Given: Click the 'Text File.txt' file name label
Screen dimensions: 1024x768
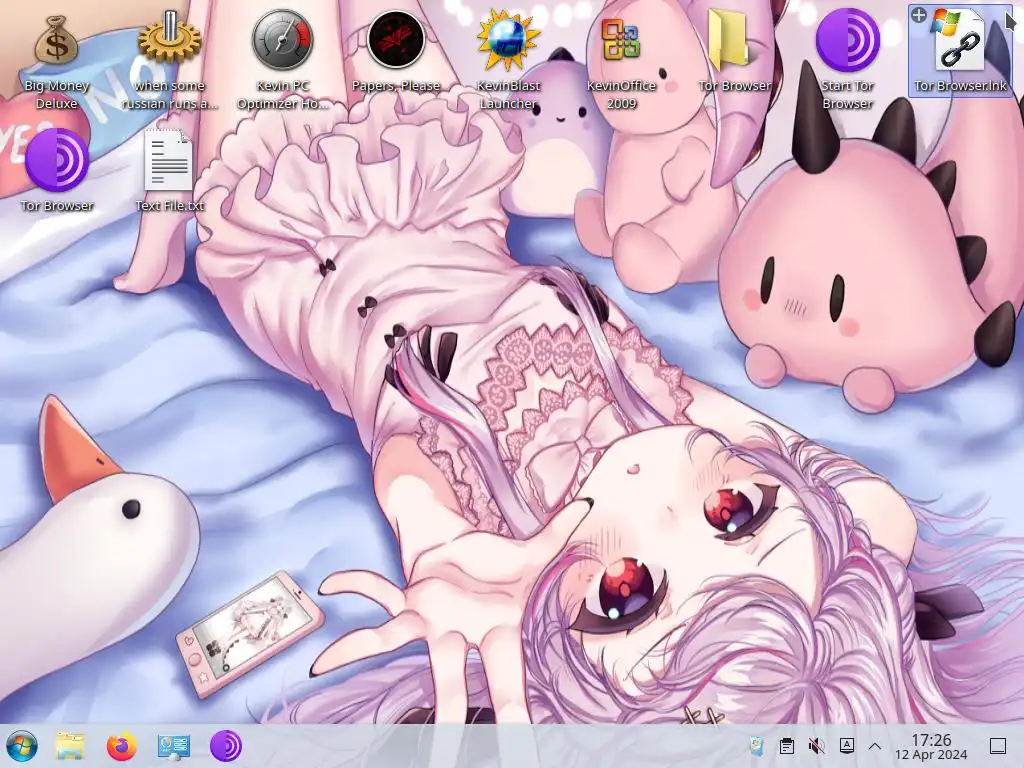Looking at the screenshot, I should click(x=170, y=206).
